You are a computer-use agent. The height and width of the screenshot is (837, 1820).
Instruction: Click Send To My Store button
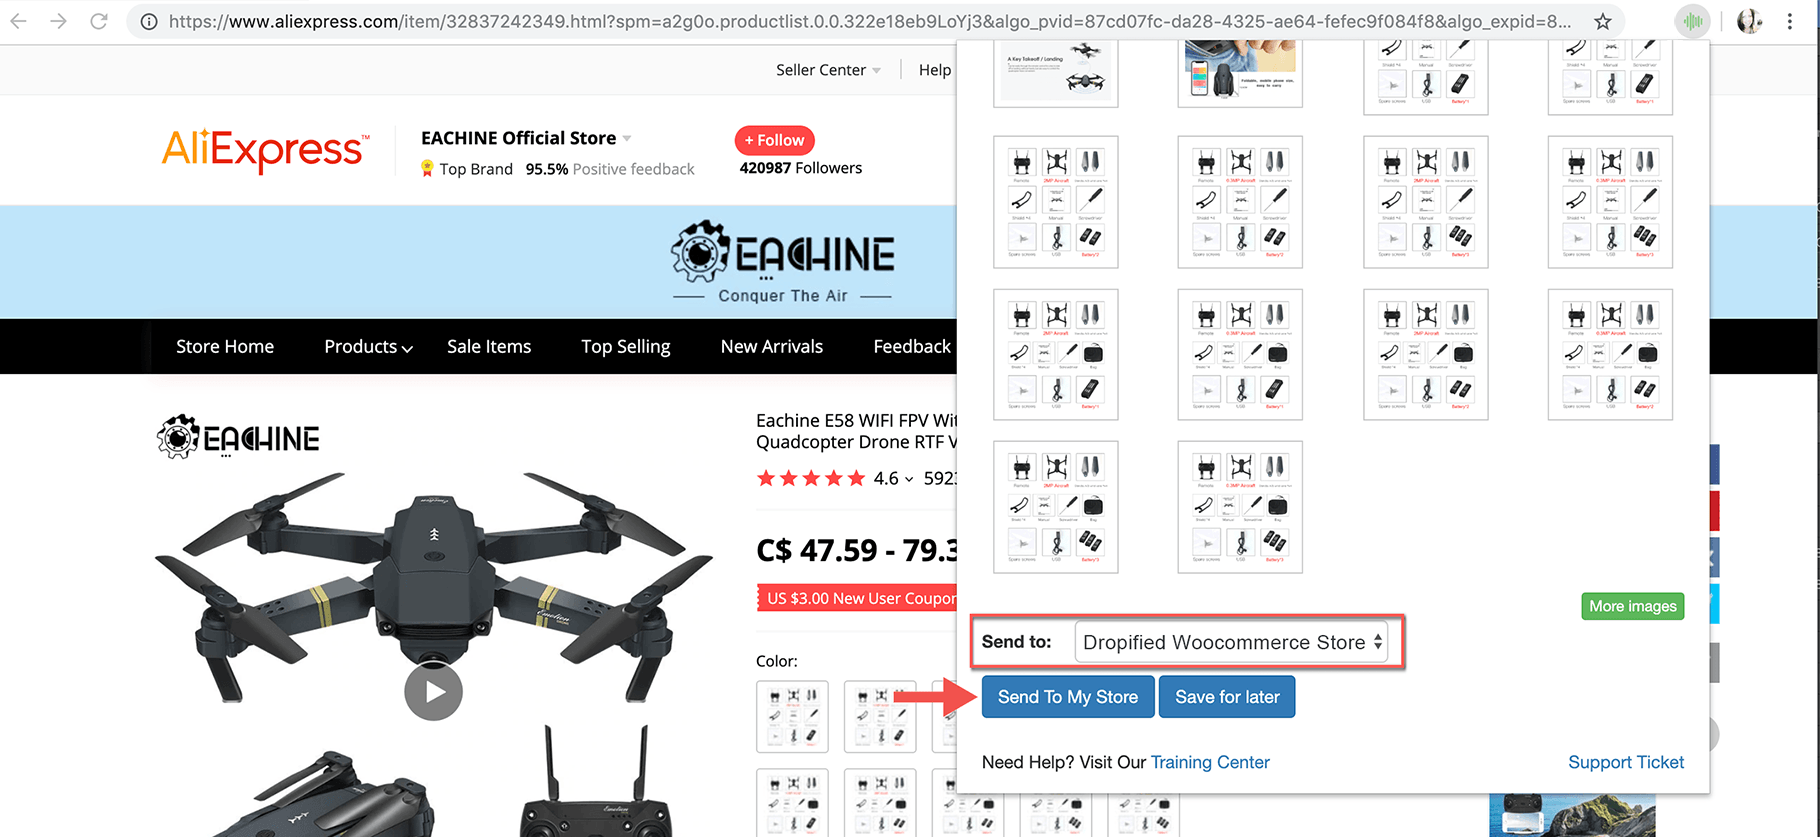pos(1068,697)
